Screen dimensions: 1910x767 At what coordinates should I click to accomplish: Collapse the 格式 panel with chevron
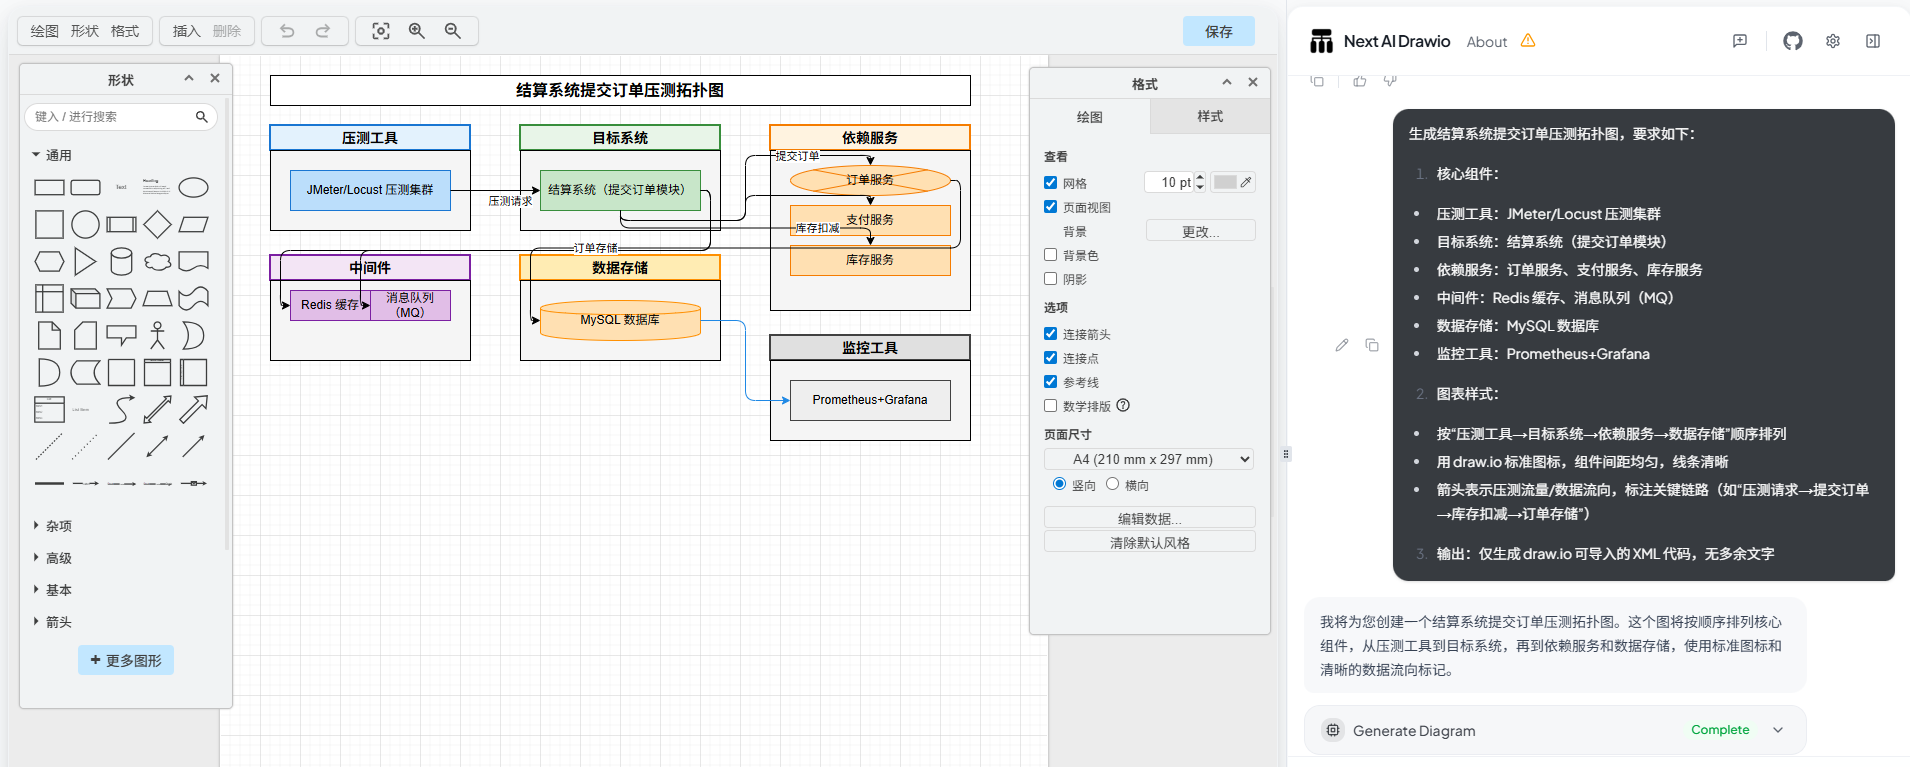click(1227, 83)
